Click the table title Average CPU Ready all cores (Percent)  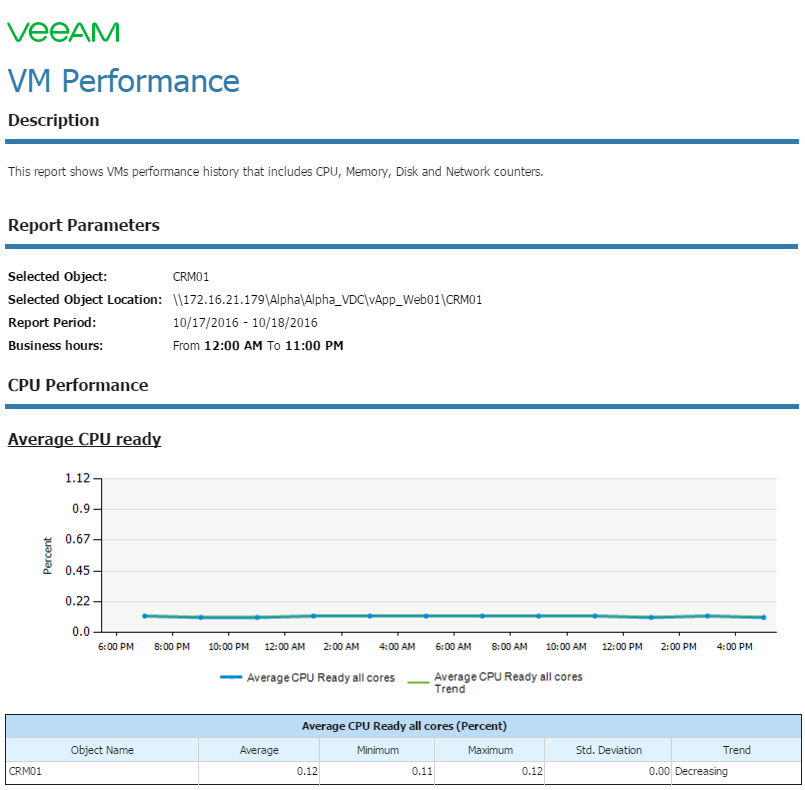point(404,726)
